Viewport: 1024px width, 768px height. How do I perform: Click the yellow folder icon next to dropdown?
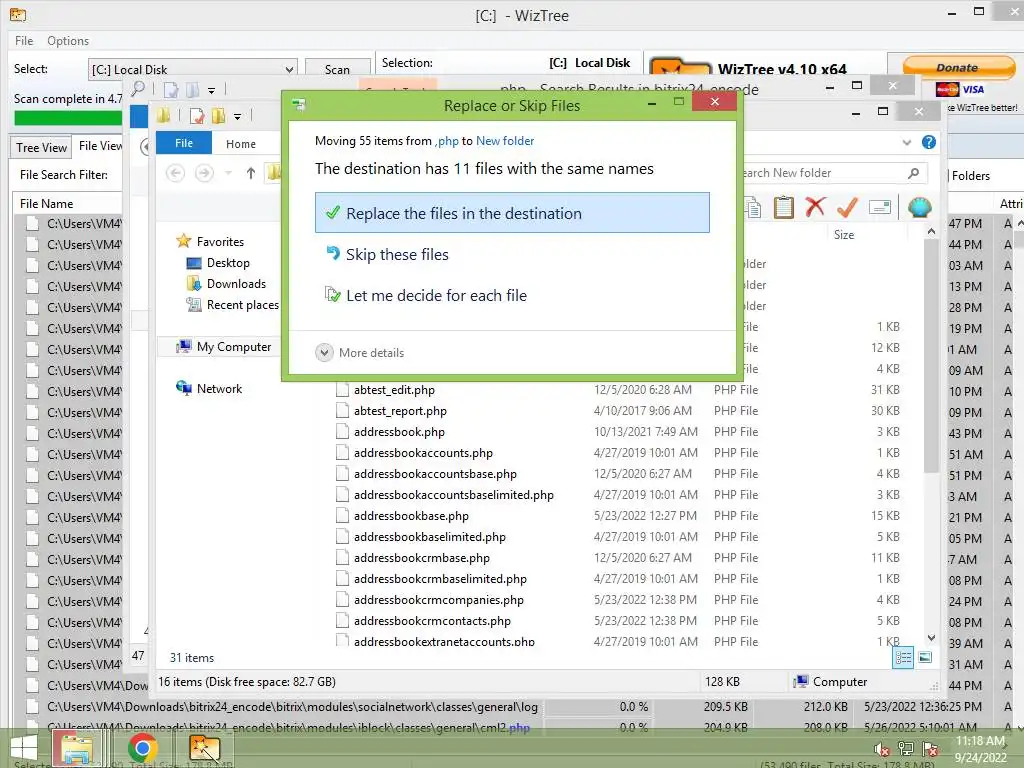pos(218,116)
